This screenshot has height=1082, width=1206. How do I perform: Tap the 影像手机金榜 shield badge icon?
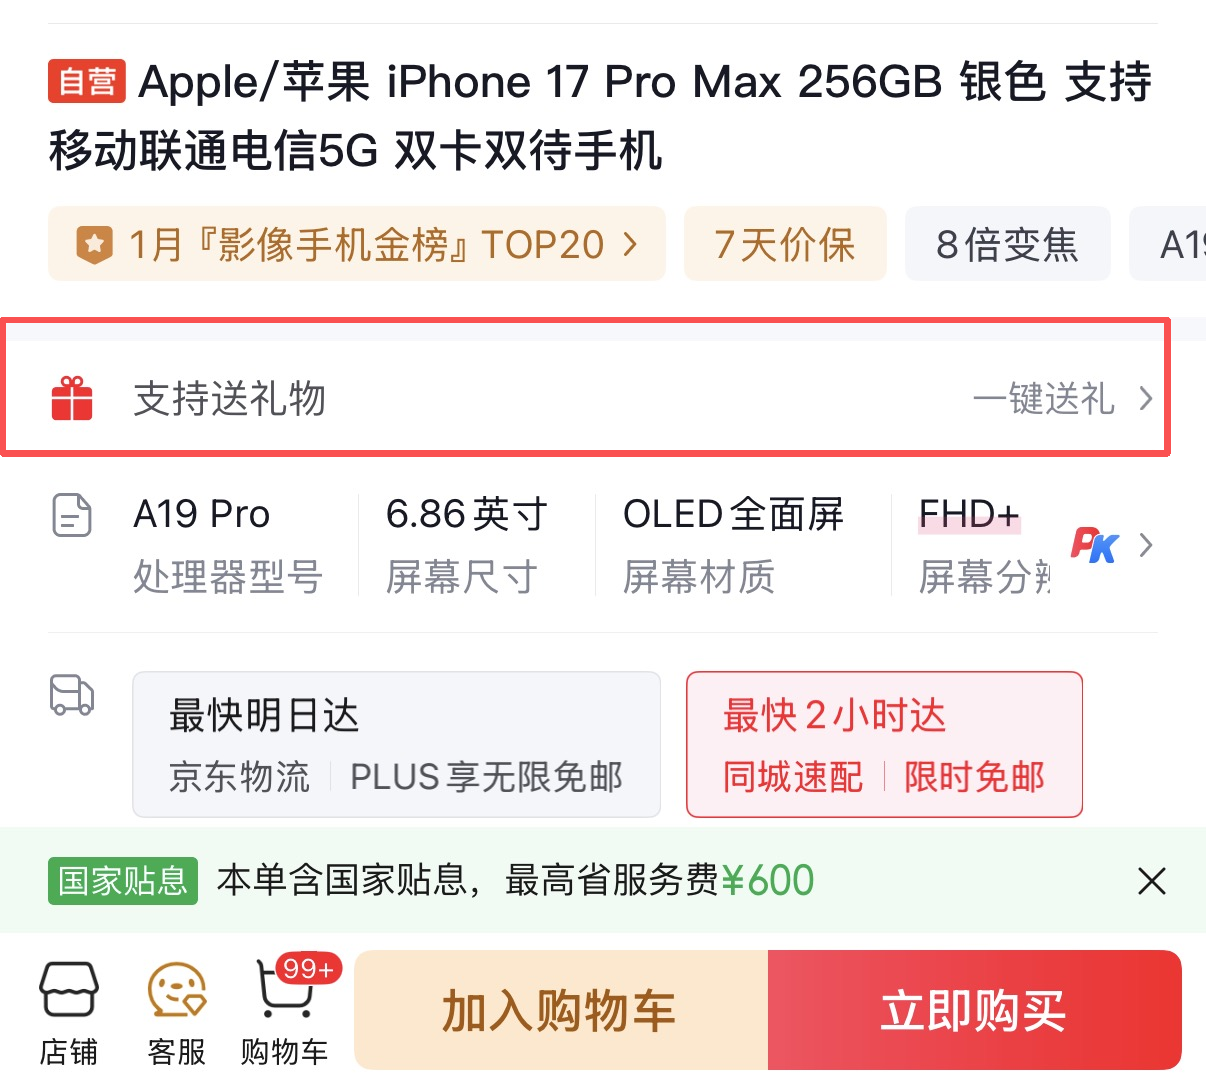click(95, 243)
